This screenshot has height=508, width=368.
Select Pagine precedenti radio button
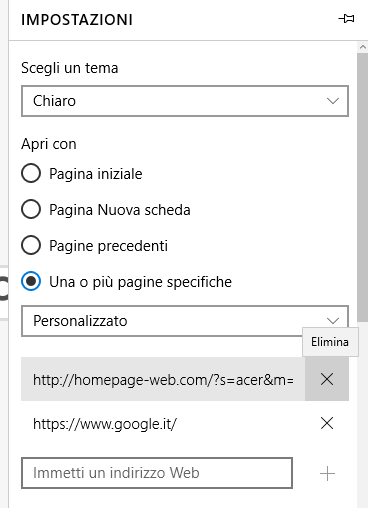[31, 245]
